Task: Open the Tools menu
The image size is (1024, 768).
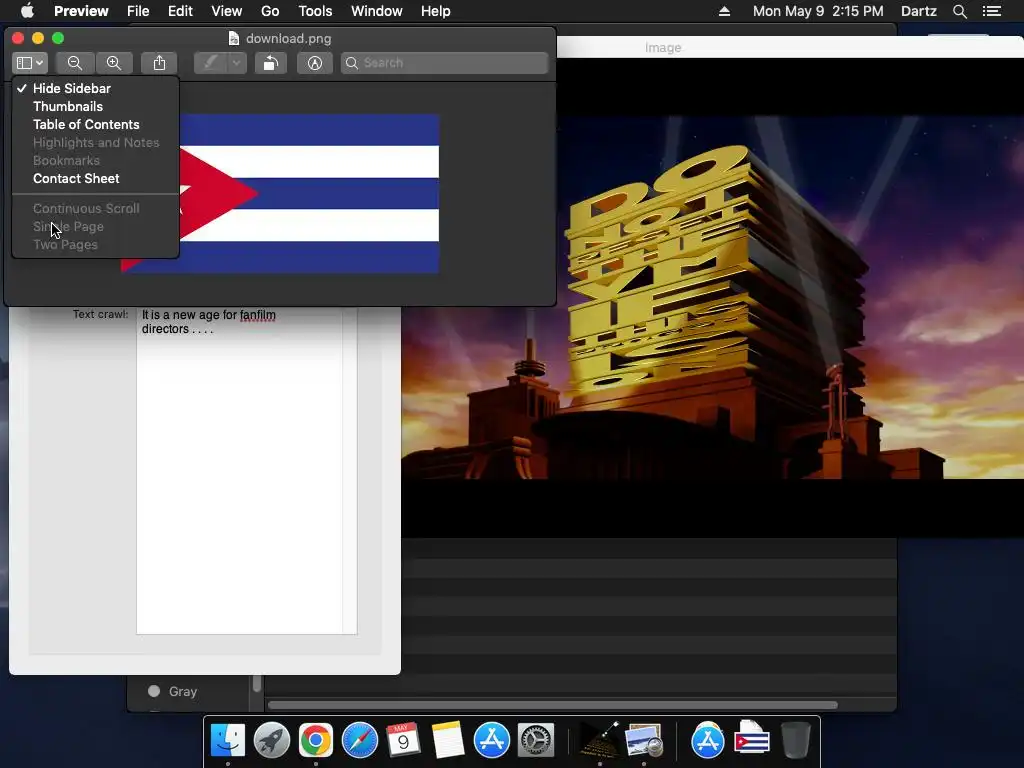Action: pyautogui.click(x=315, y=11)
